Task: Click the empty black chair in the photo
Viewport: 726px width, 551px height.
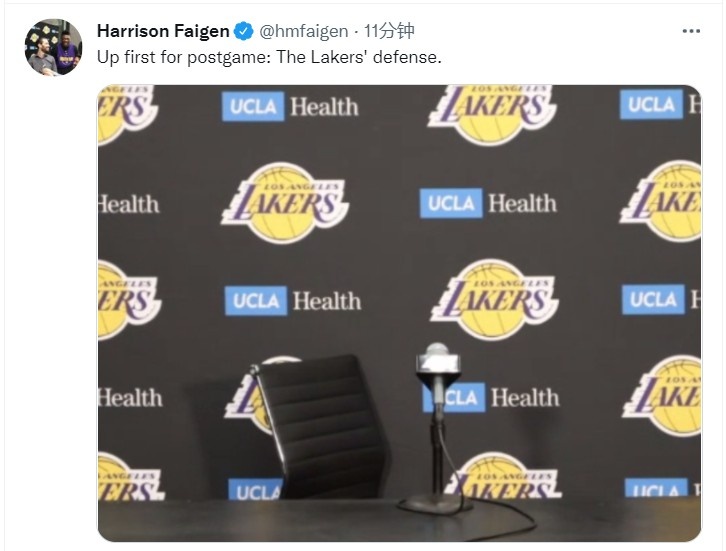Action: [319, 426]
